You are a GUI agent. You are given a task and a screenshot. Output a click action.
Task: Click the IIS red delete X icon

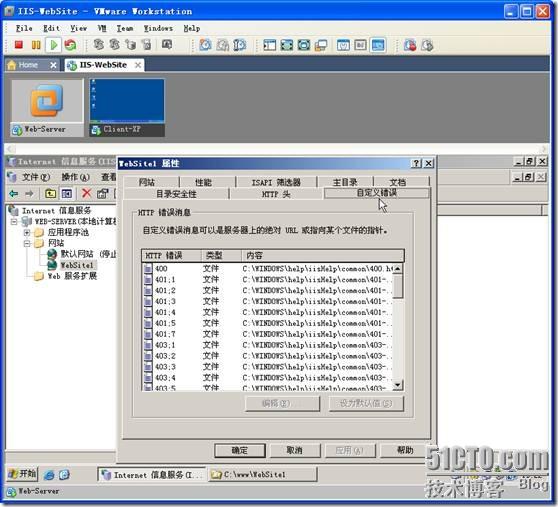coord(86,193)
